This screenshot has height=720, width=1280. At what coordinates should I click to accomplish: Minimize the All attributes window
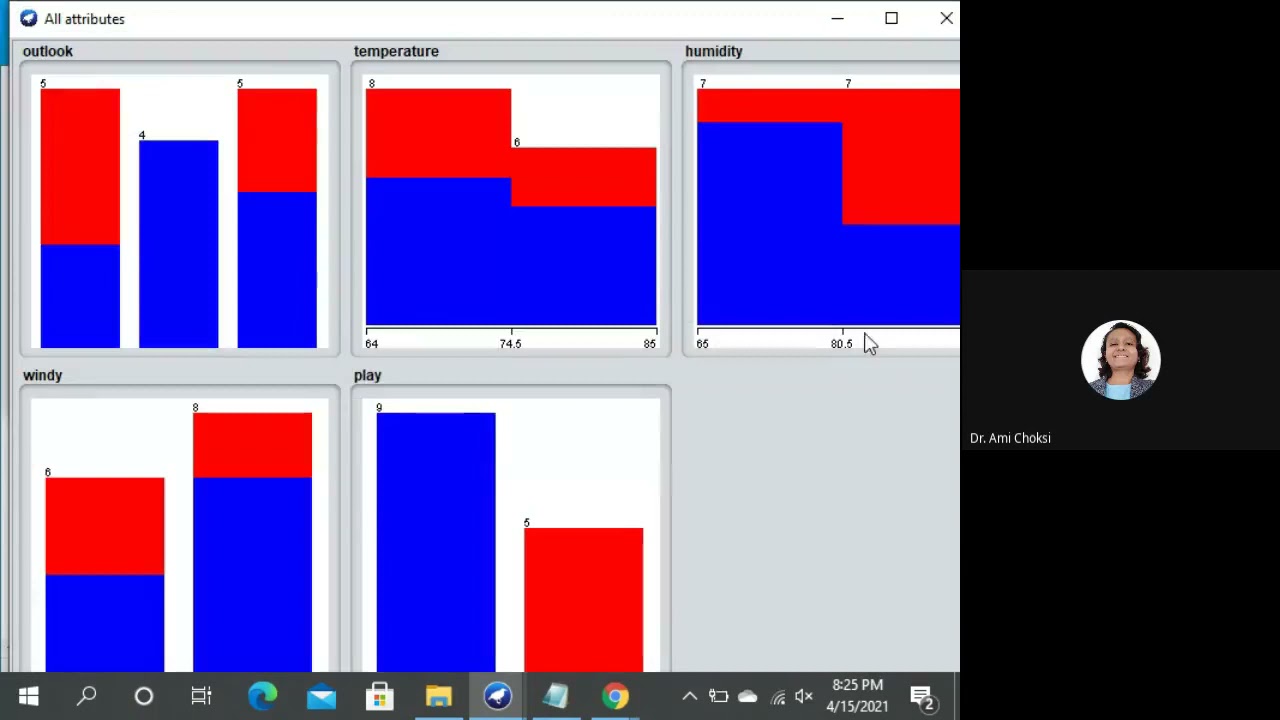coord(837,18)
